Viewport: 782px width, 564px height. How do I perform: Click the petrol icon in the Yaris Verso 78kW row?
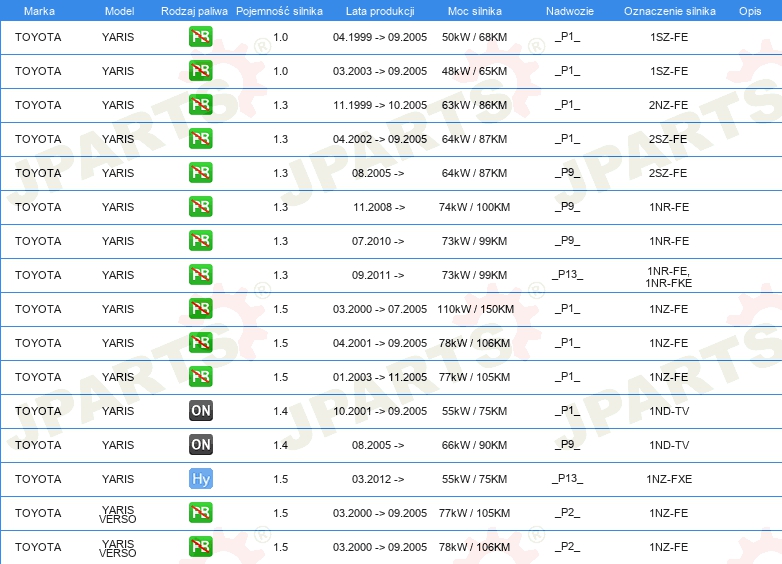tap(200, 547)
